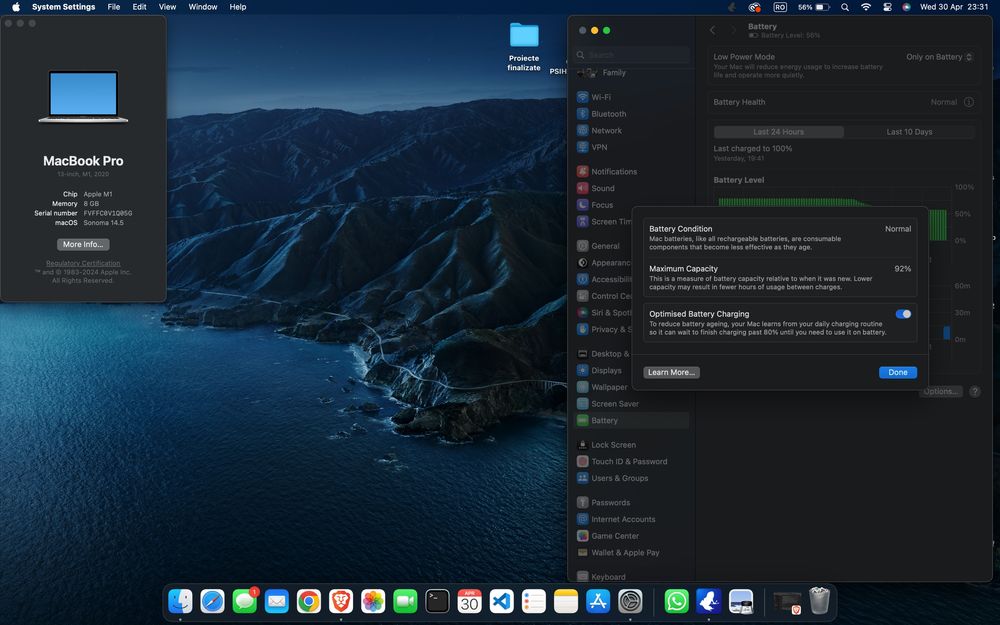The width and height of the screenshot is (1000, 625).
Task: Select Notifications in settings sidebar
Action: pos(613,171)
